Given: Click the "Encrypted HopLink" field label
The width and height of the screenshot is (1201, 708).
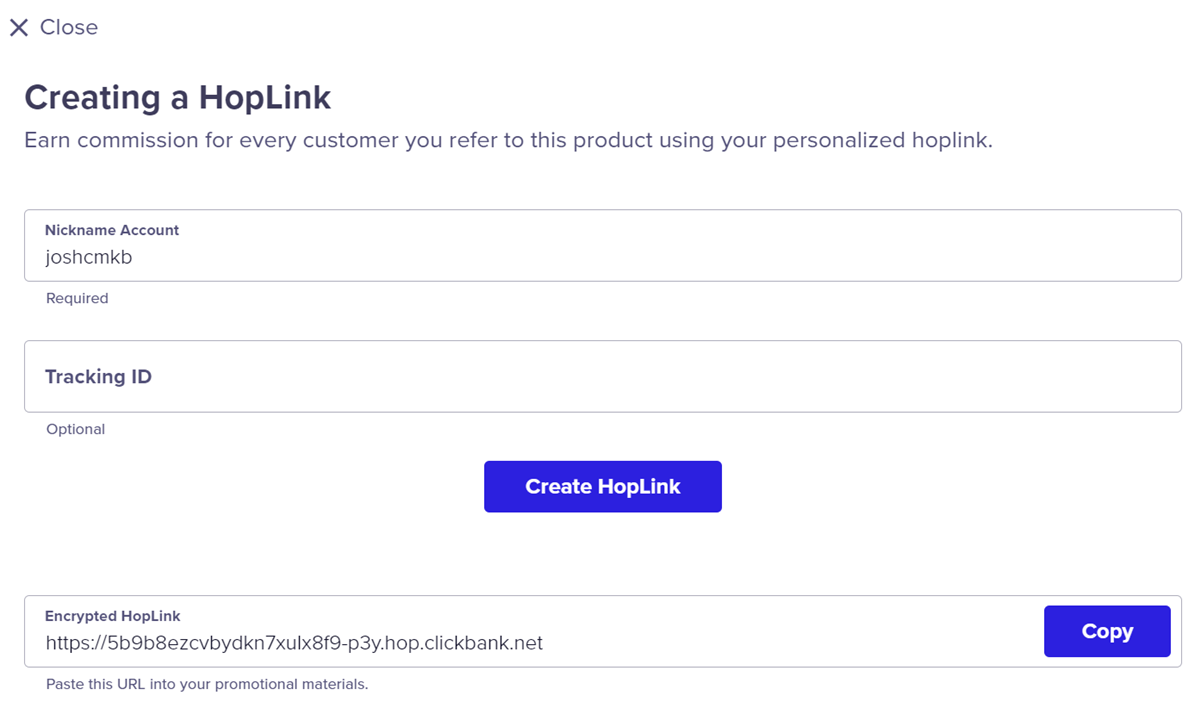Looking at the screenshot, I should tap(113, 616).
